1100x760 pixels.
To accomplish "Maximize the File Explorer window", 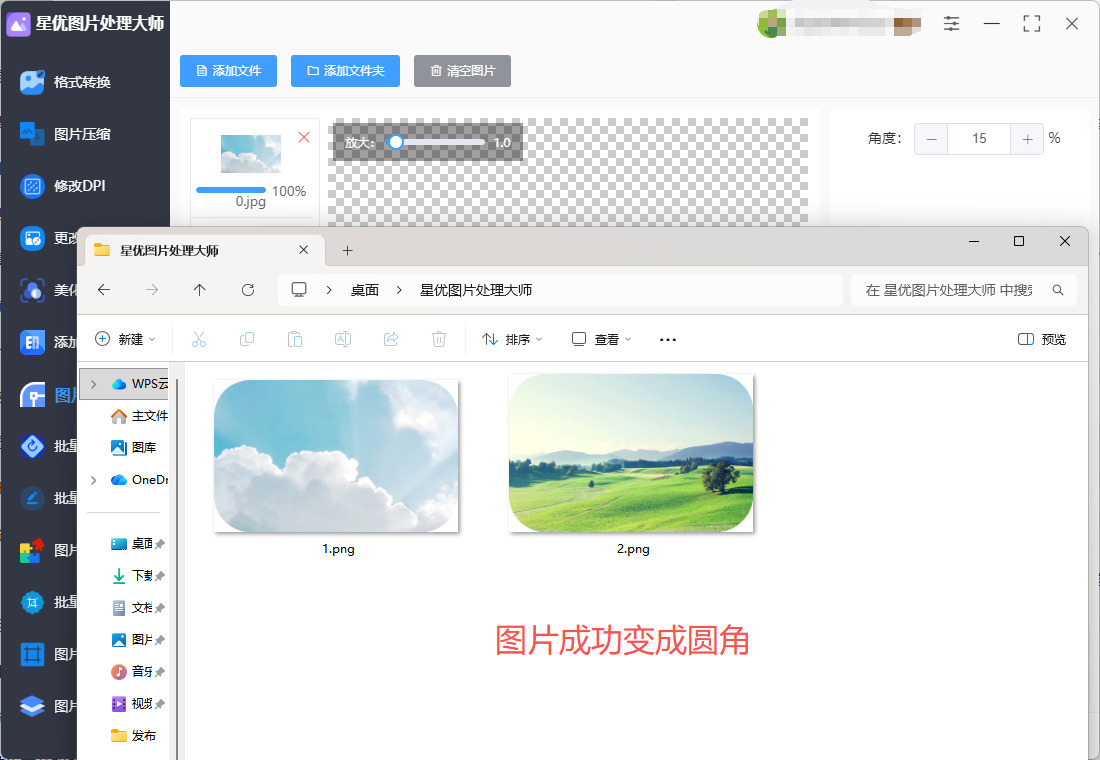I will click(x=1019, y=241).
